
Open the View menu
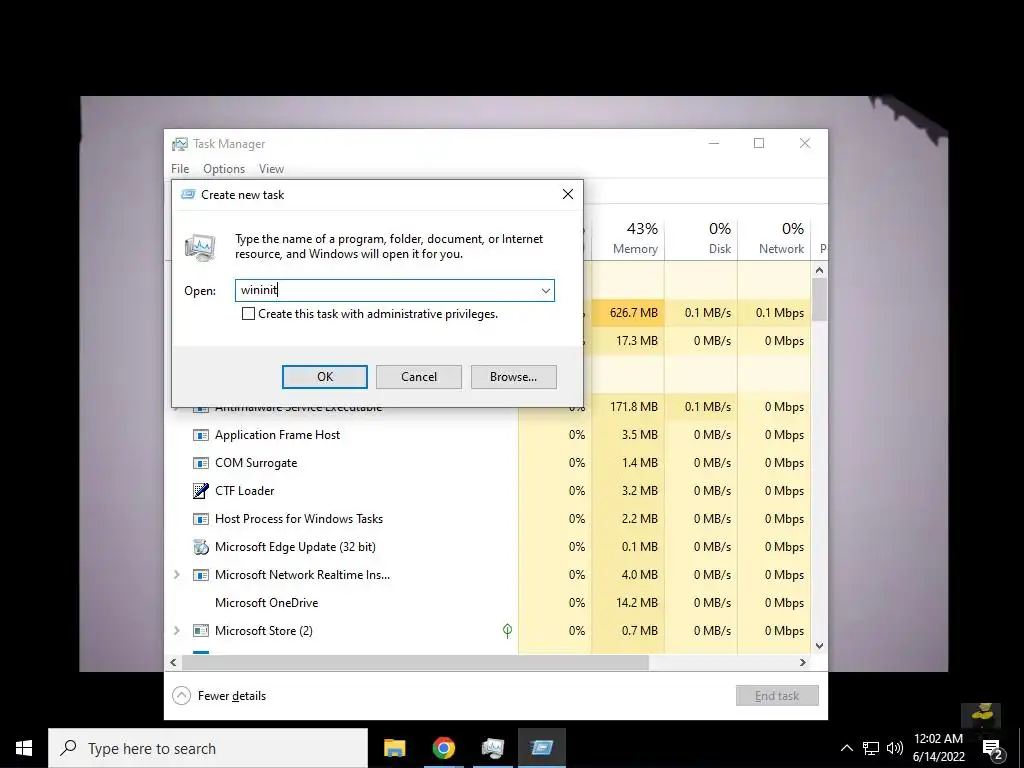pos(271,169)
